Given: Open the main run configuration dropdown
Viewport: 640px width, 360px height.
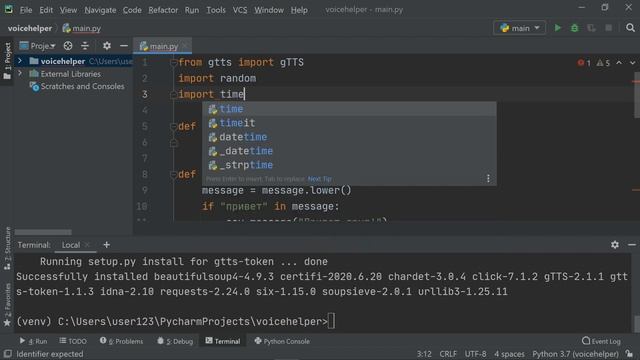Looking at the screenshot, I should pos(520,28).
